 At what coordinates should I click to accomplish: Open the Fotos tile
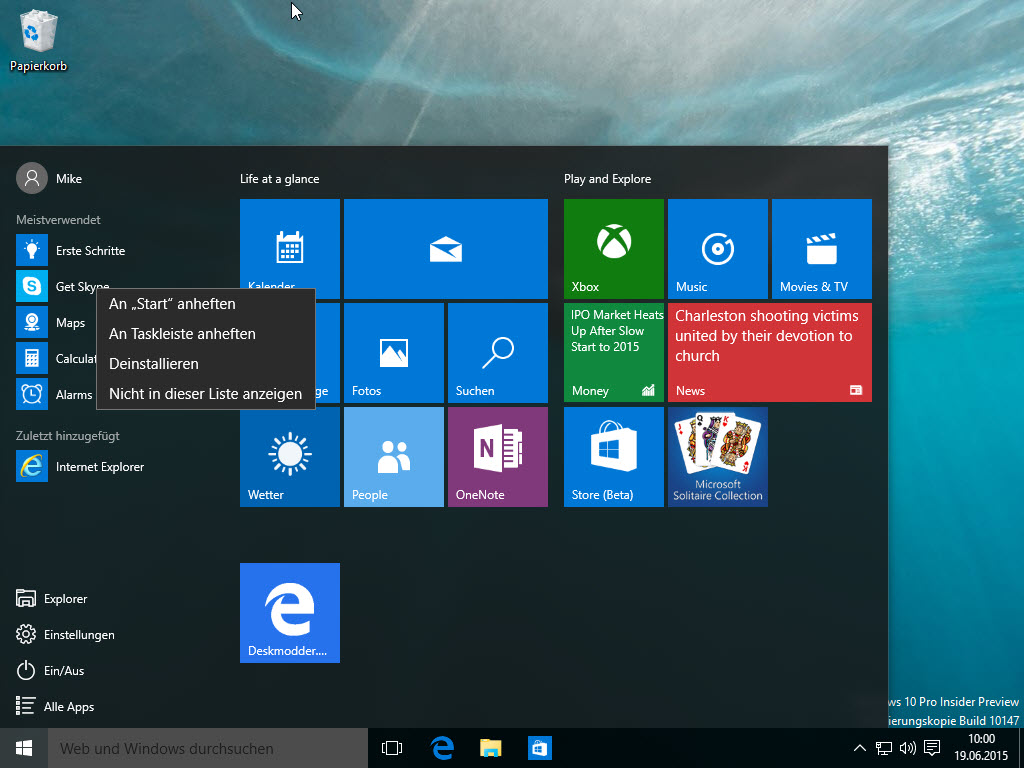pos(394,353)
